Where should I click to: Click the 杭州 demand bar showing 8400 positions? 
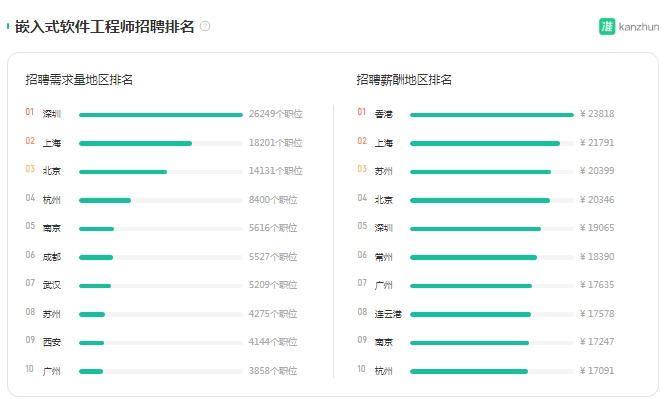(x=105, y=200)
